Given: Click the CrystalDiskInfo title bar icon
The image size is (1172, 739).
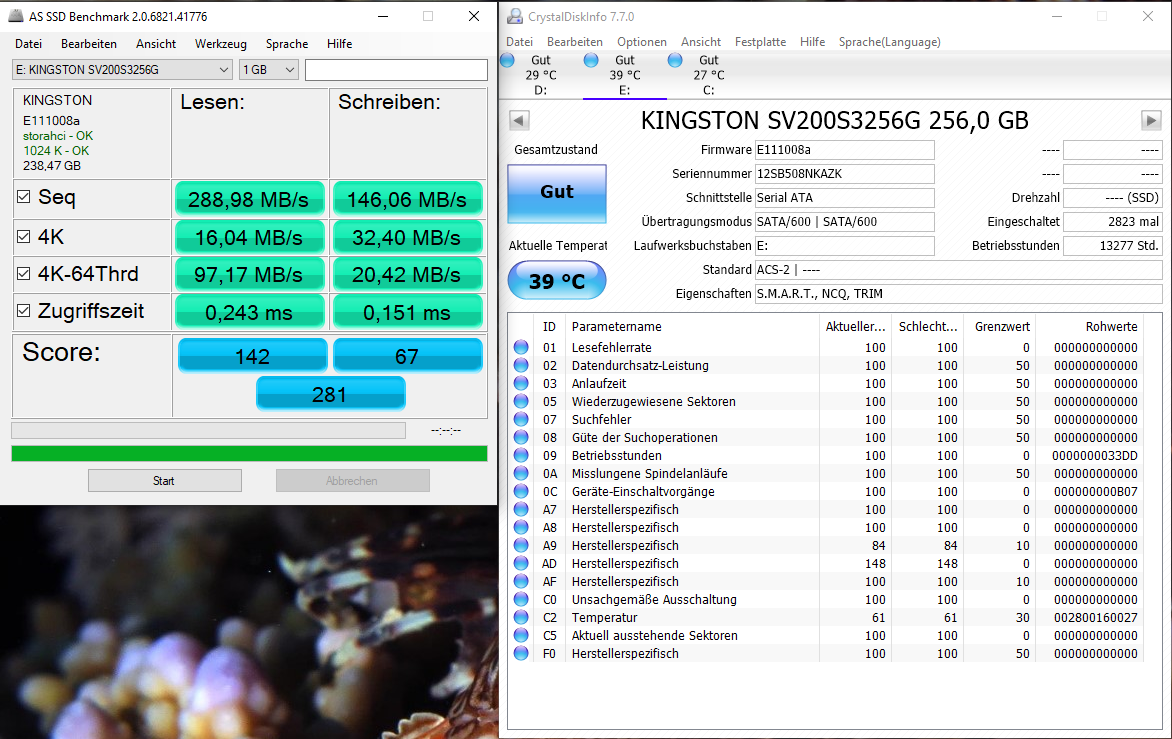Looking at the screenshot, I should [x=514, y=16].
